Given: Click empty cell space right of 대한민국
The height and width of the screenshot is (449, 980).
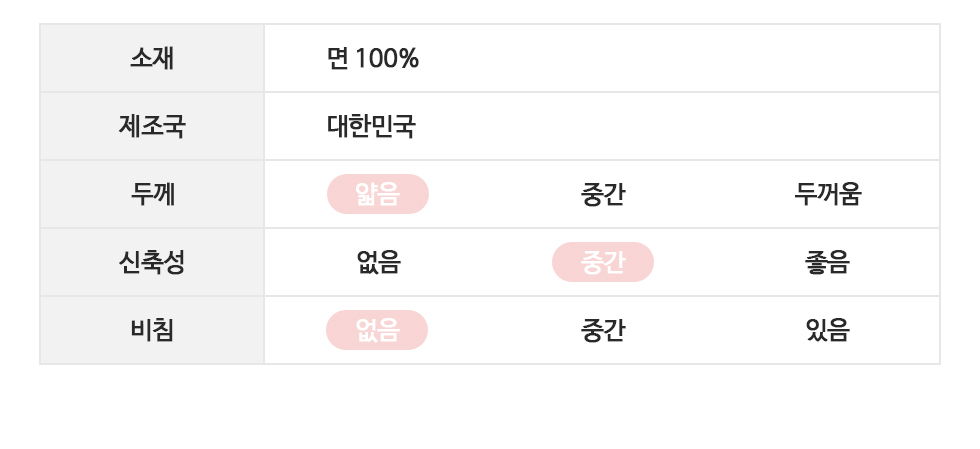Looking at the screenshot, I should (680, 126).
